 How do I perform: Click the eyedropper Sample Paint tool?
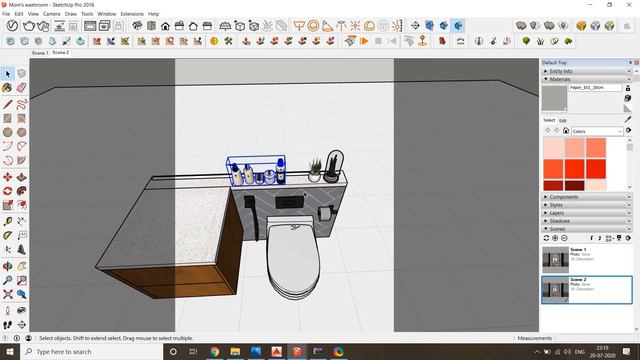(x=628, y=119)
